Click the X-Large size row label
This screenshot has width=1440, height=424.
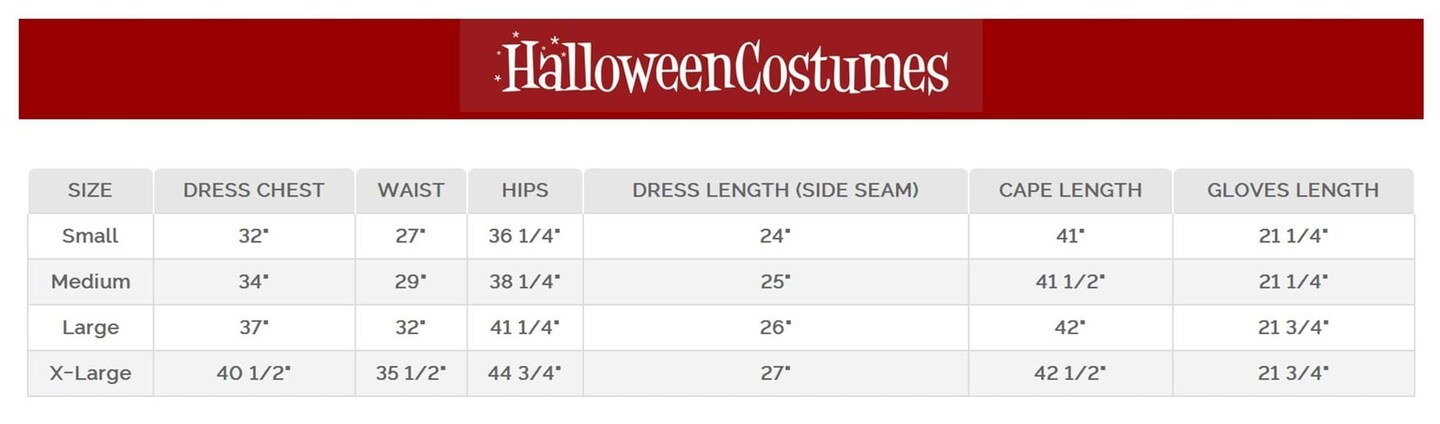coord(90,374)
